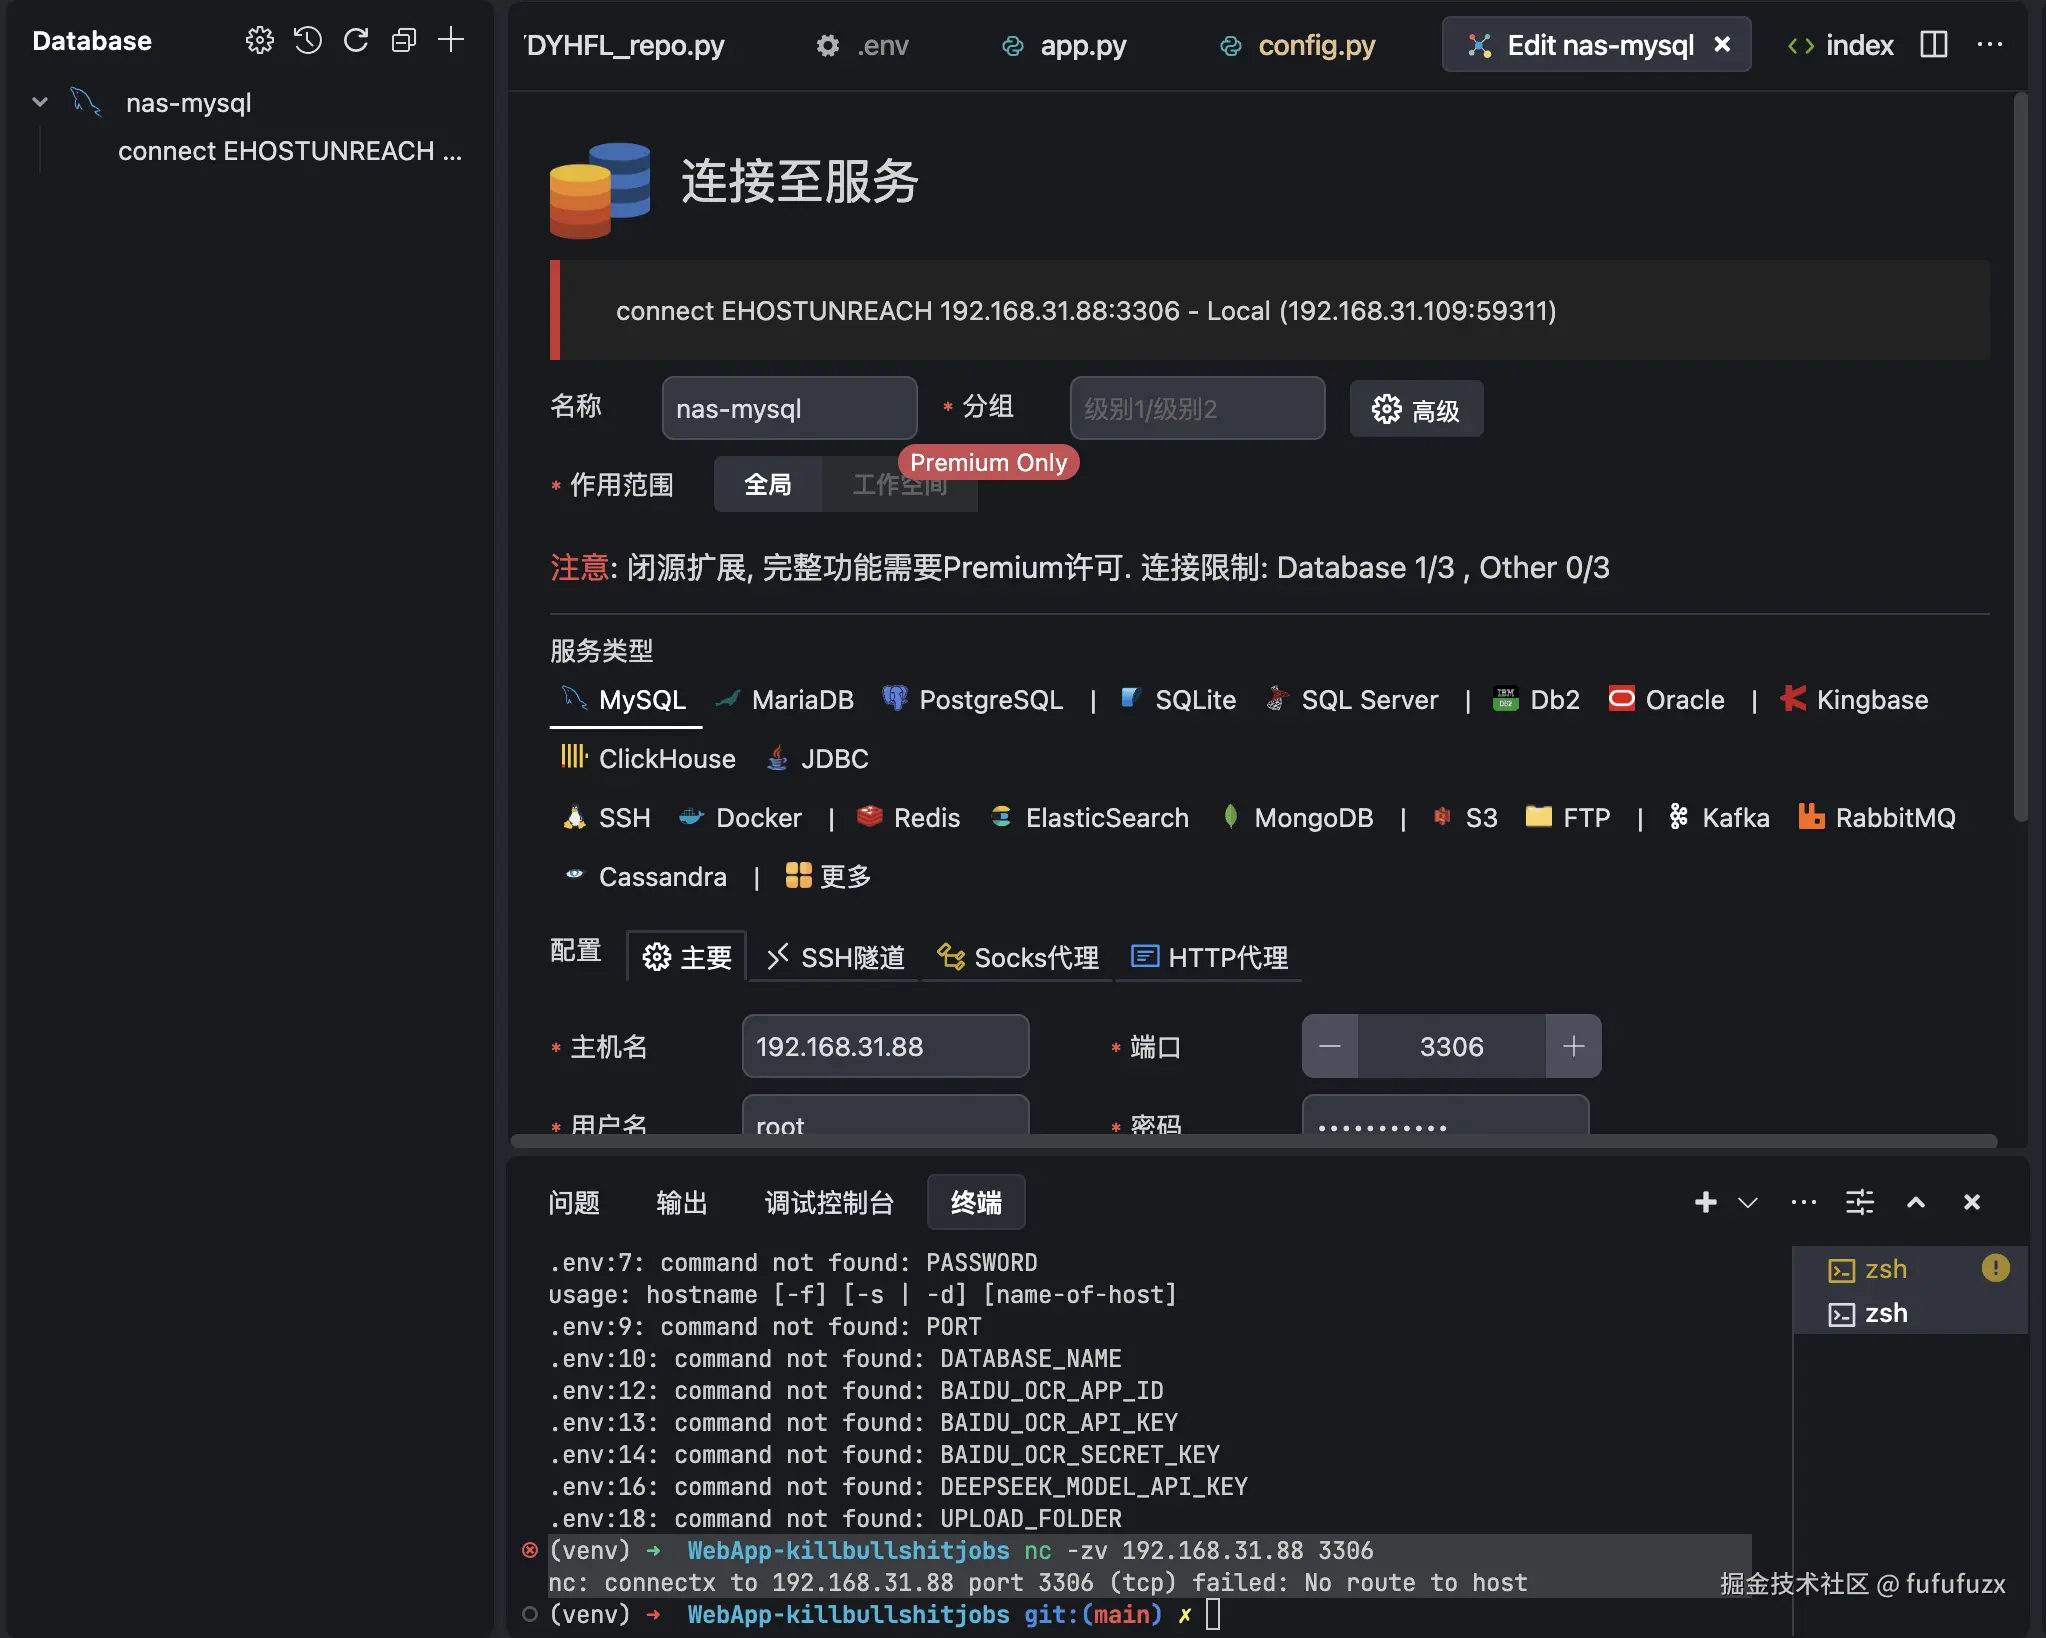This screenshot has height=1638, width=2046.
Task: Maximize the terminal panel size
Action: [x=1916, y=1202]
